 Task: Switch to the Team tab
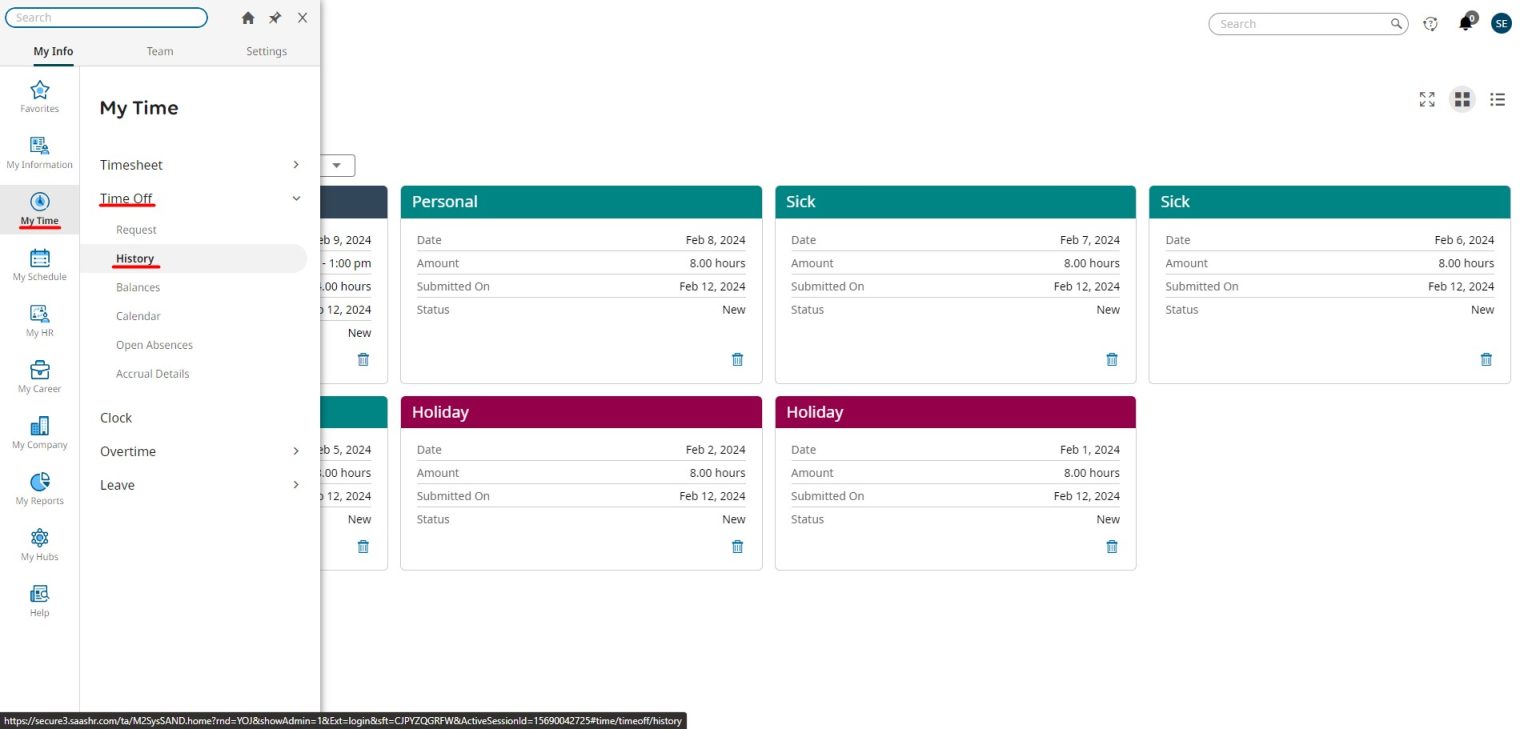(159, 50)
